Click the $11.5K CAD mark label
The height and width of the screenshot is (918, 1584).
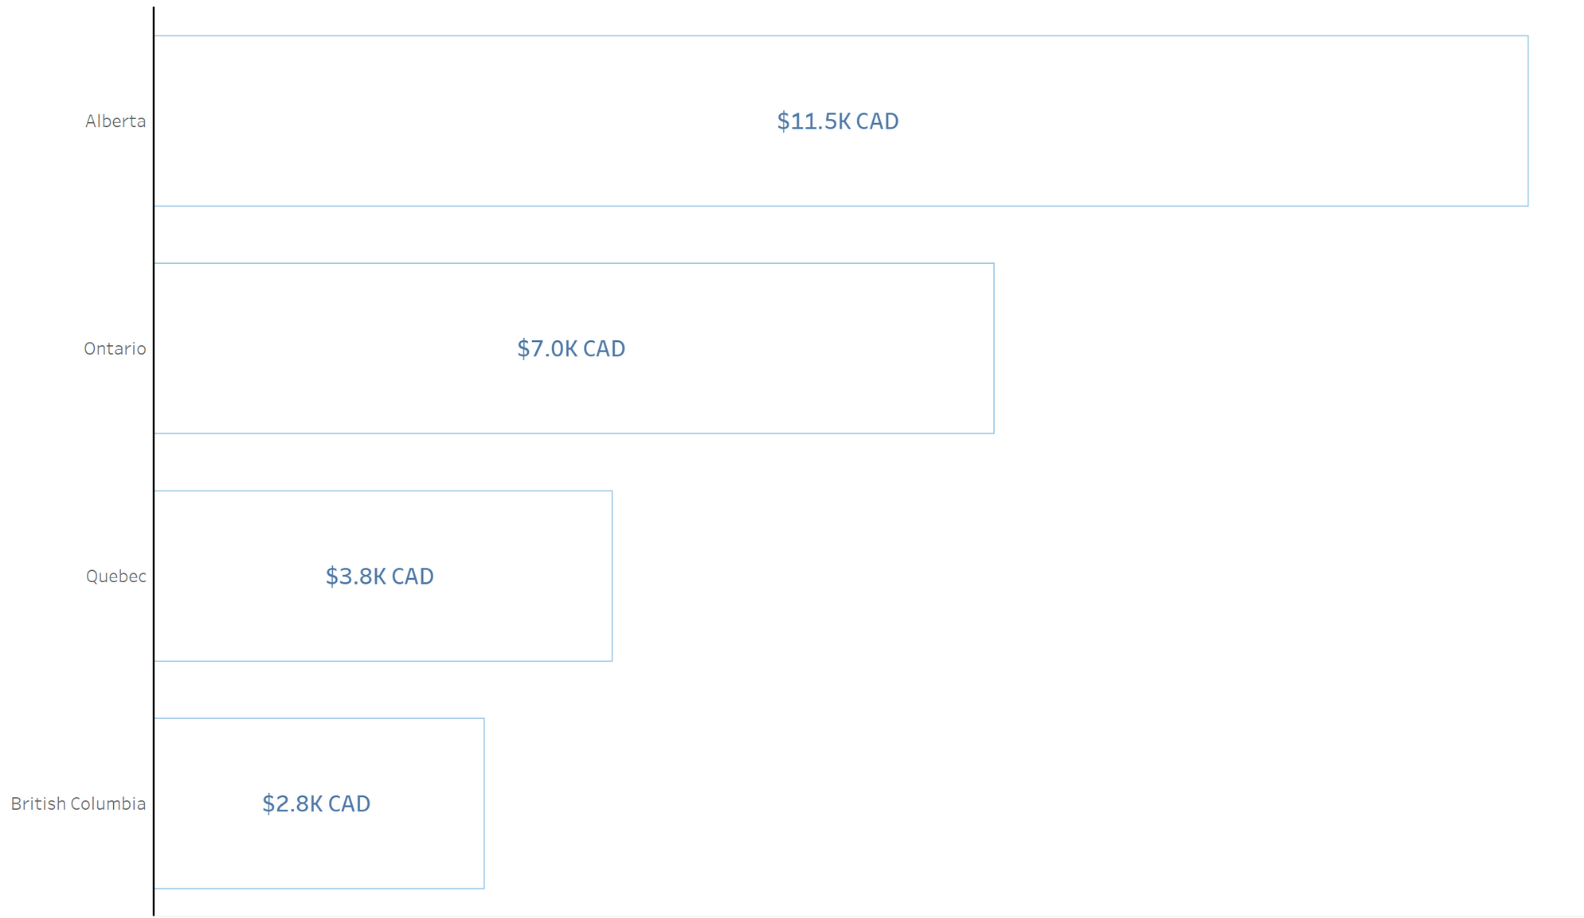click(838, 121)
